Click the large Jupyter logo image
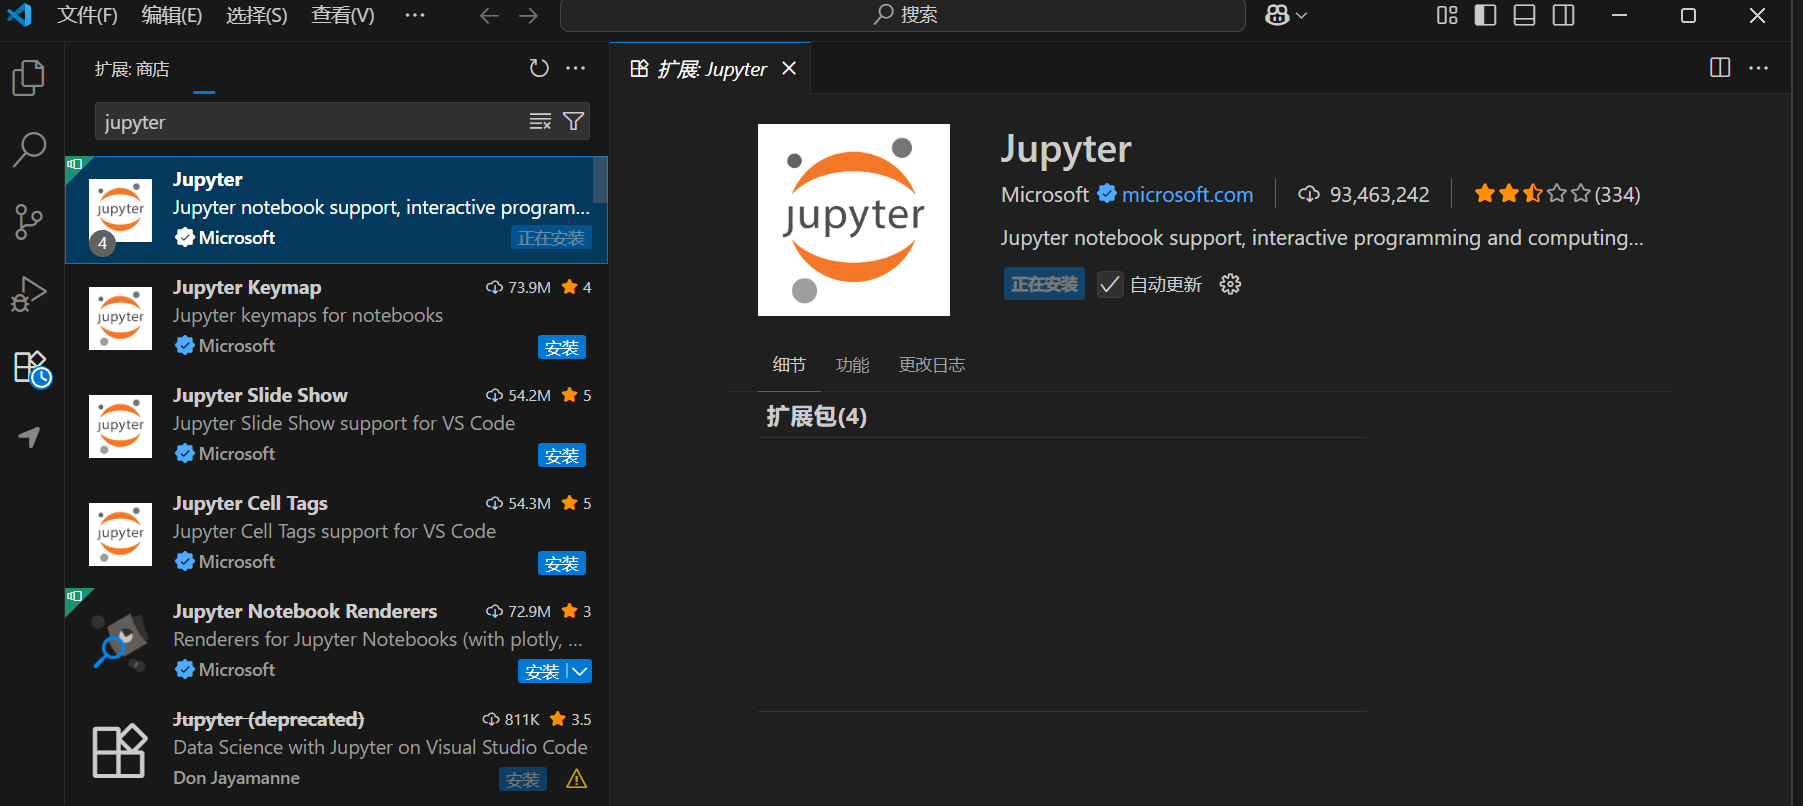This screenshot has height=806, width=1803. pos(854,220)
